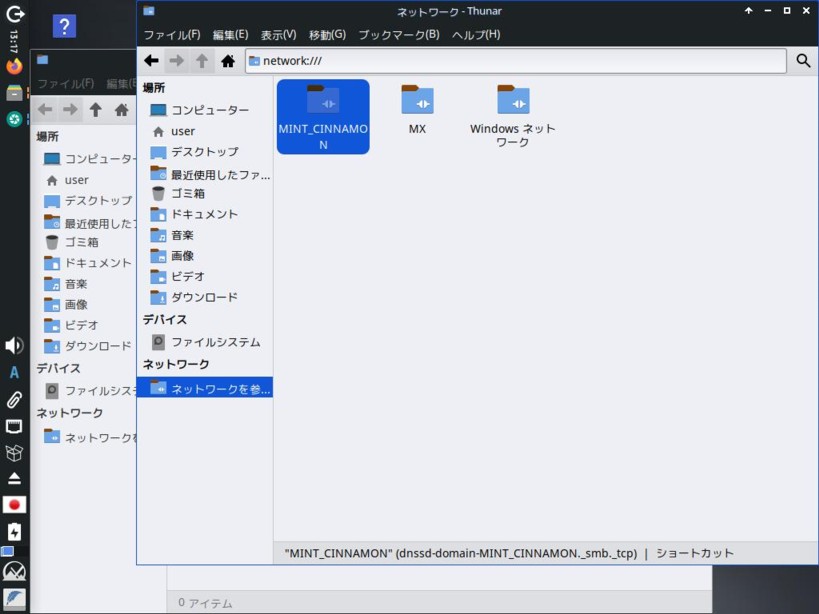
Task: Open 最近使用したファイル in sidebar
Action: pyautogui.click(x=219, y=174)
